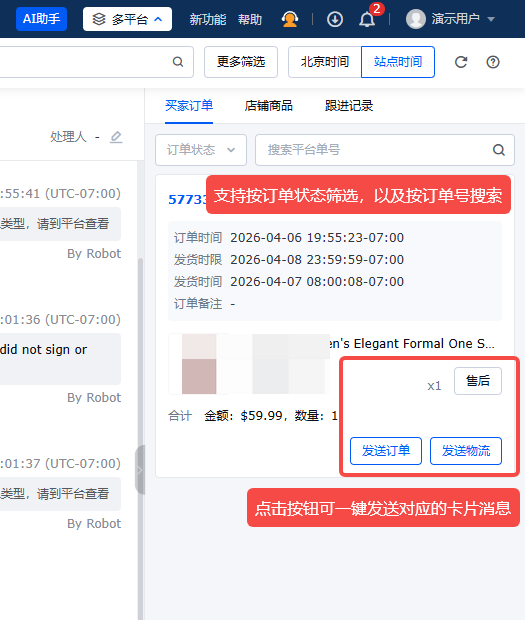Screen dimensions: 525x620
Task: Click the 订单备注 label
Action: [198, 304]
